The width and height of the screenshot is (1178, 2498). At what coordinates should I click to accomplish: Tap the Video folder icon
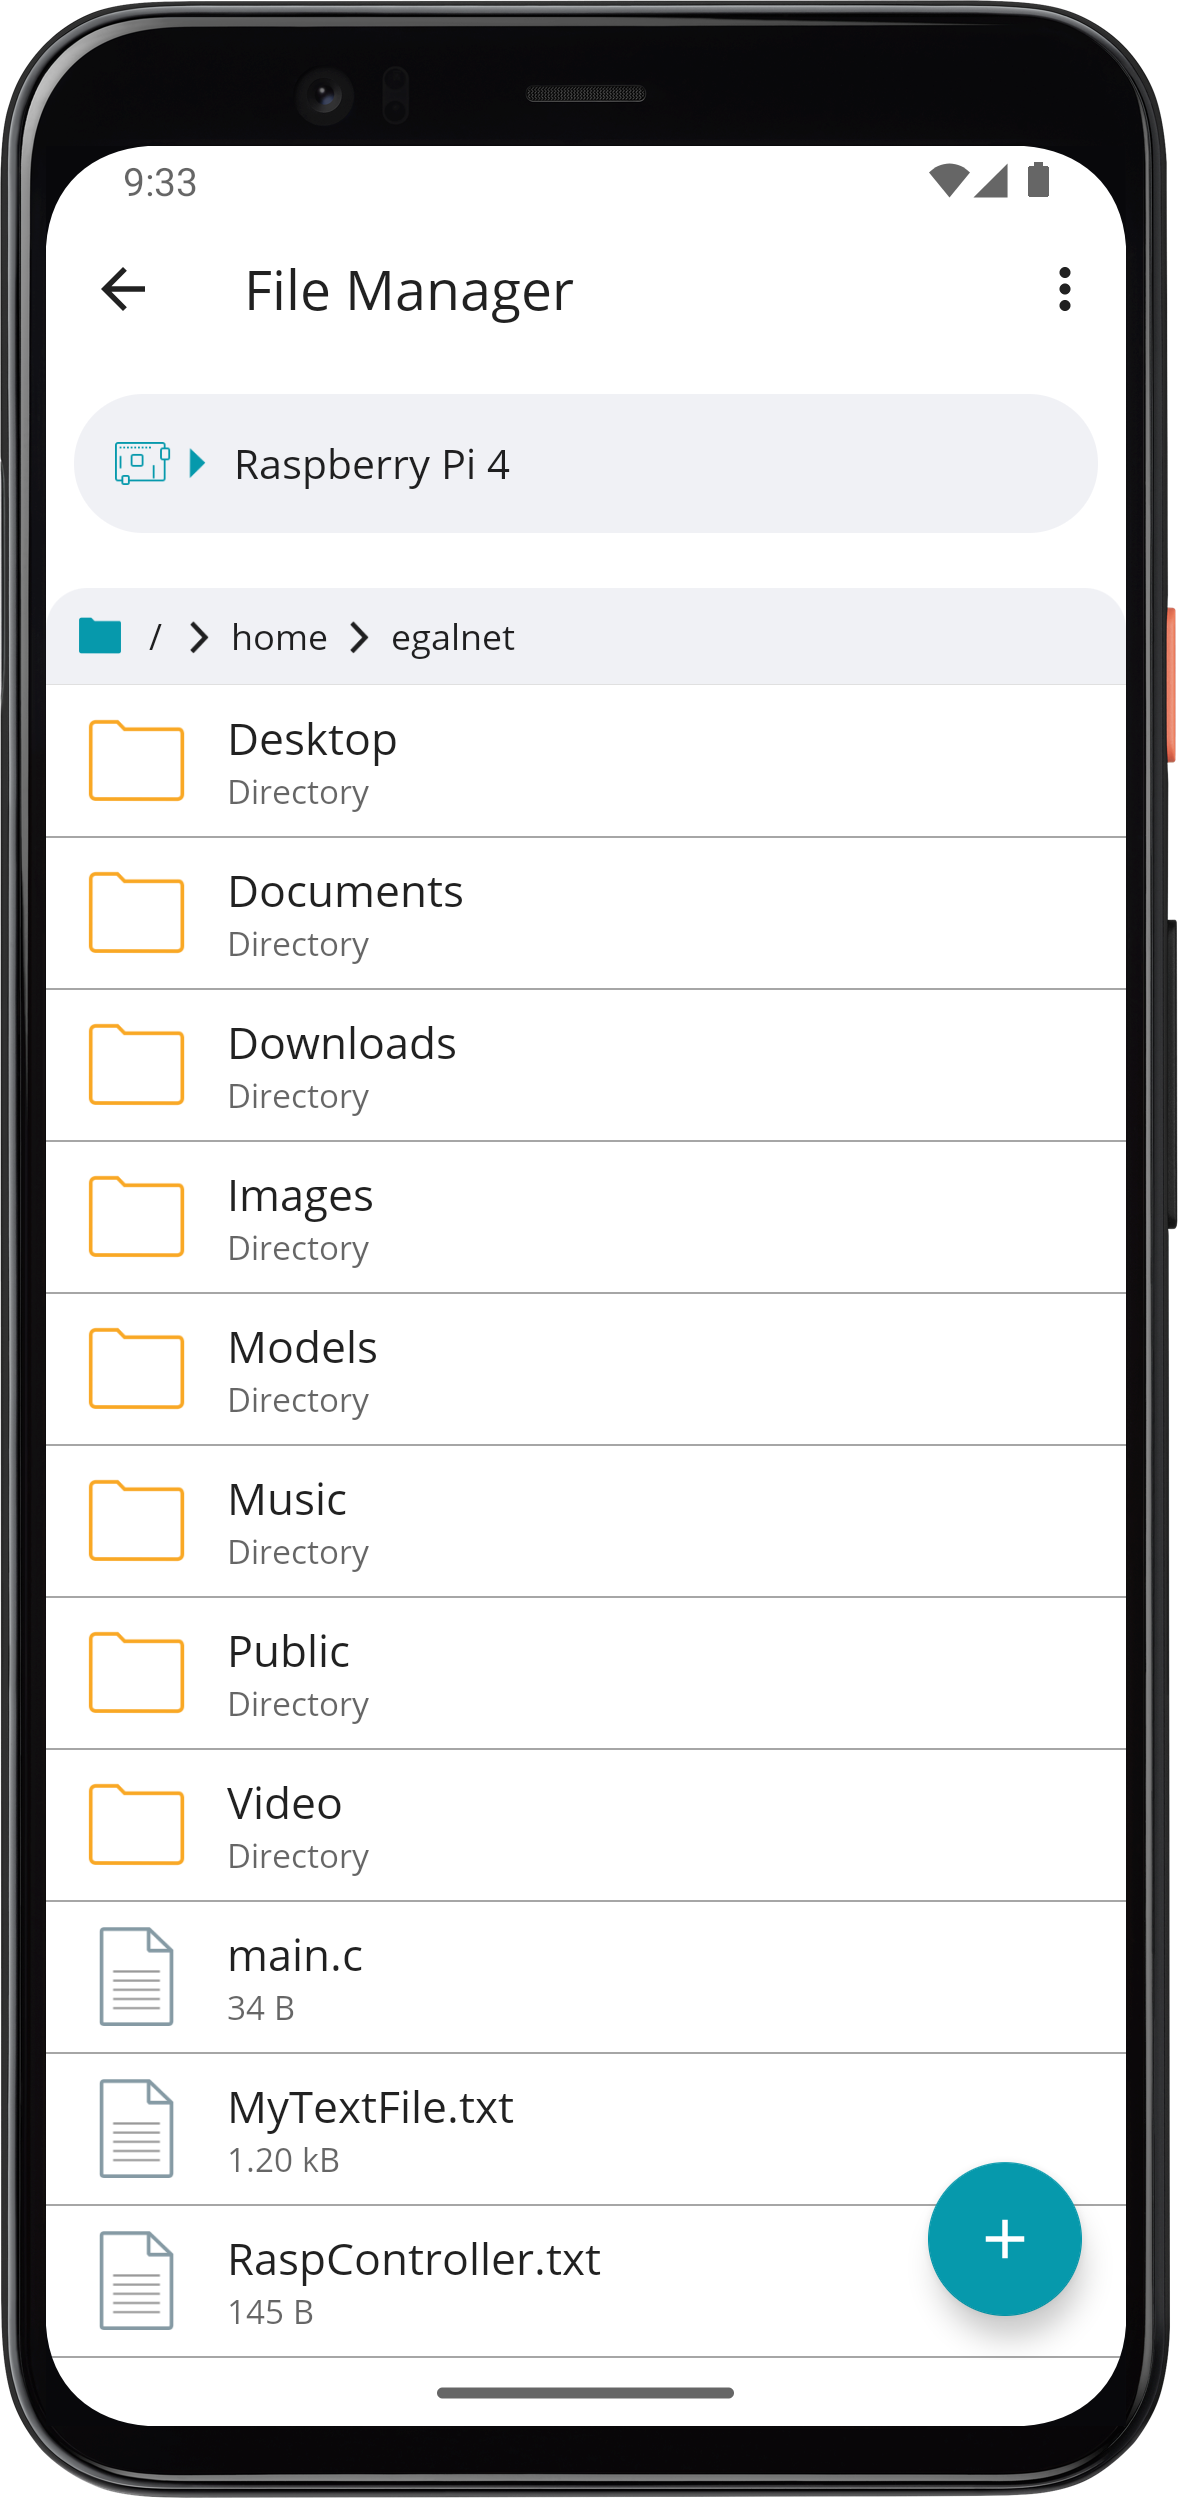point(136,1824)
